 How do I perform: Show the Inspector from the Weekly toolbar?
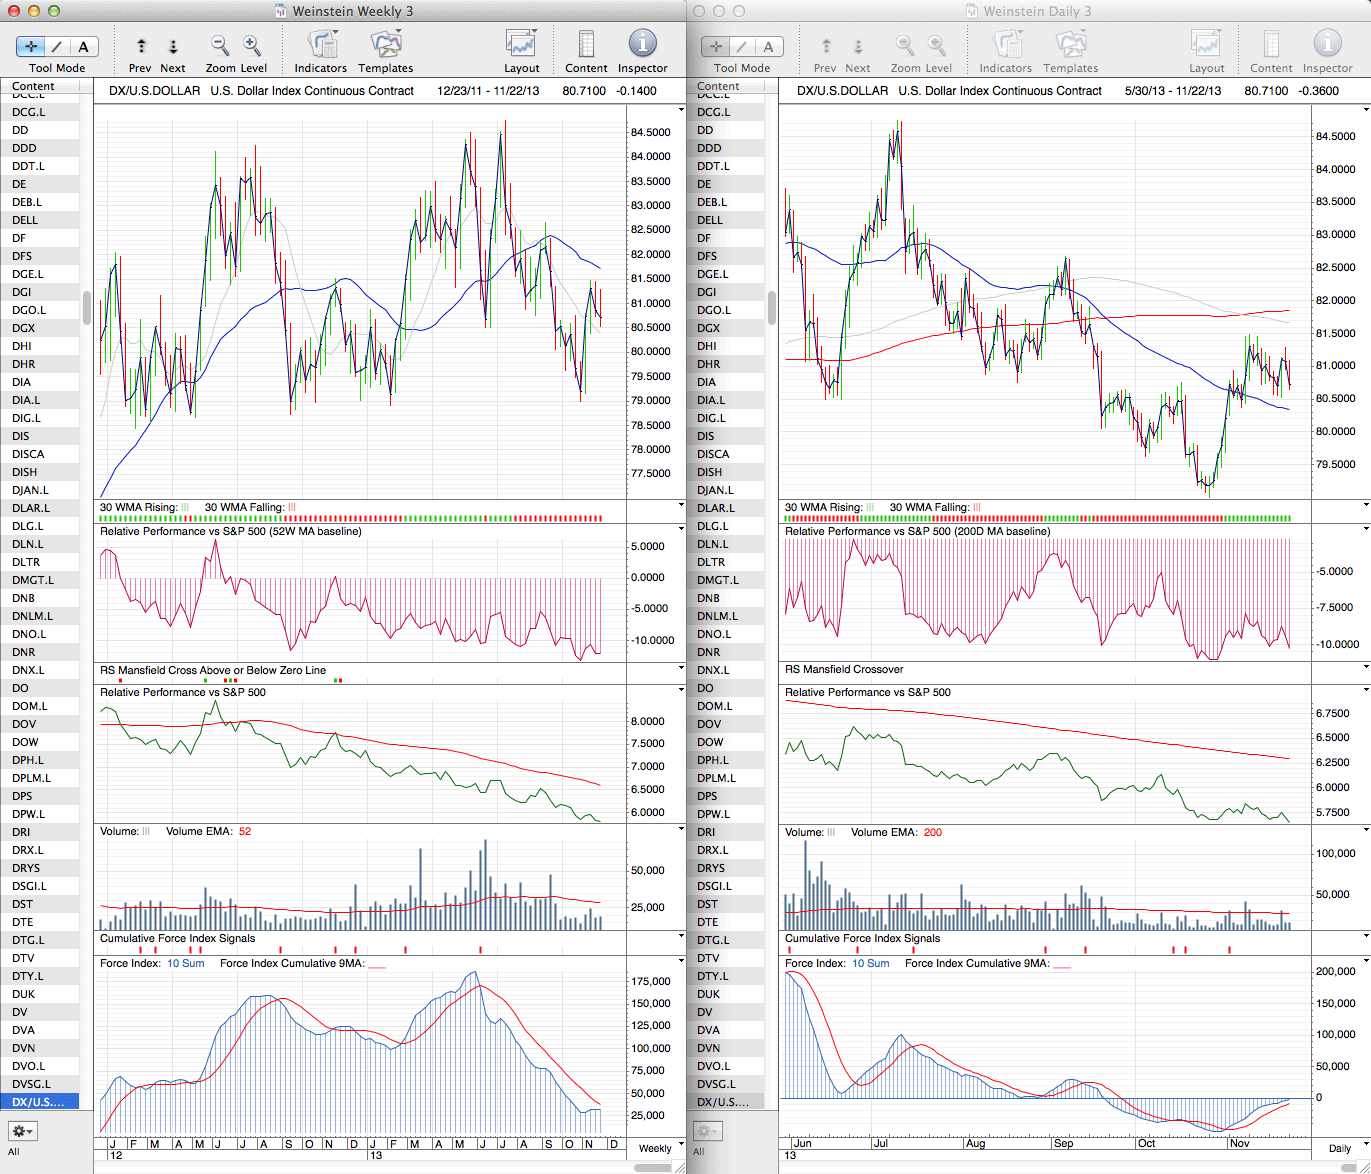(x=642, y=44)
